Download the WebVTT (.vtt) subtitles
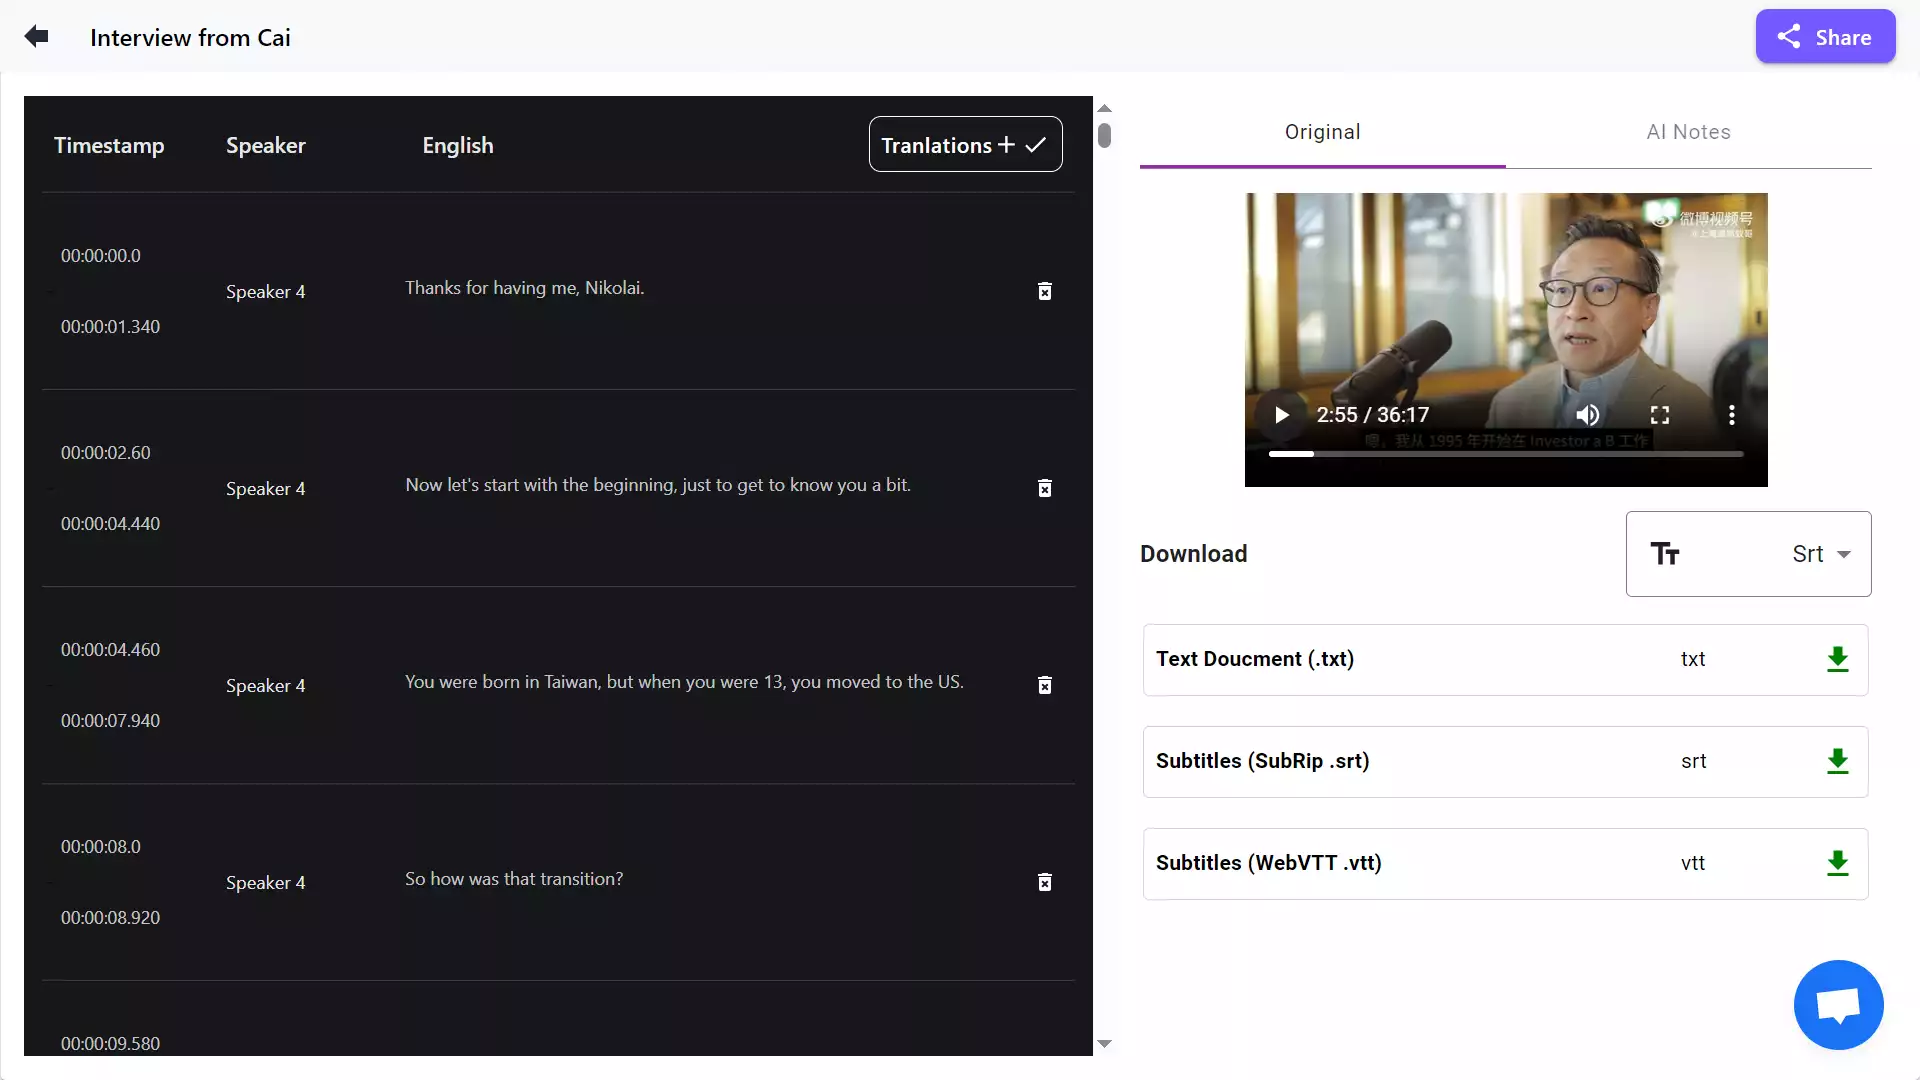Image resolution: width=1920 pixels, height=1080 pixels. [1838, 863]
